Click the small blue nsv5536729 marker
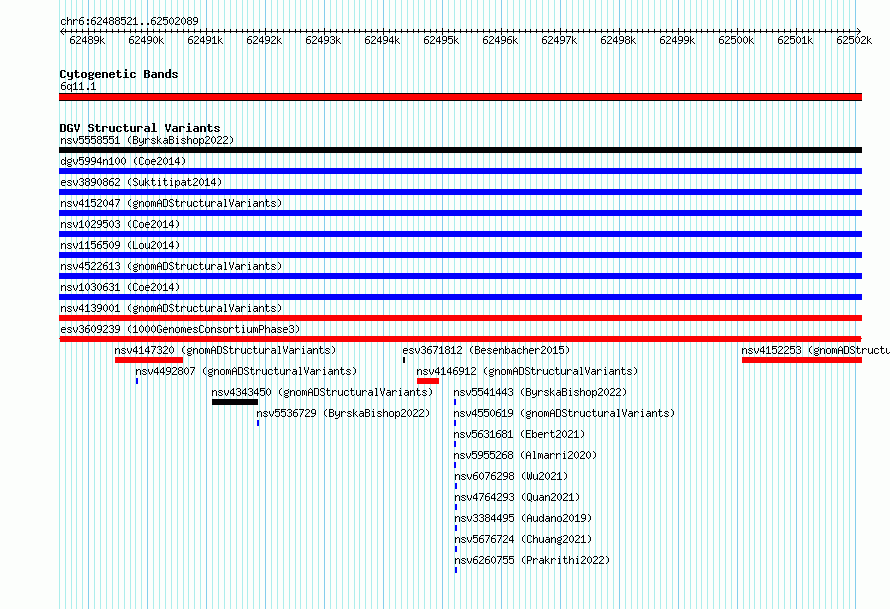This screenshot has width=890, height=609. click(x=258, y=423)
